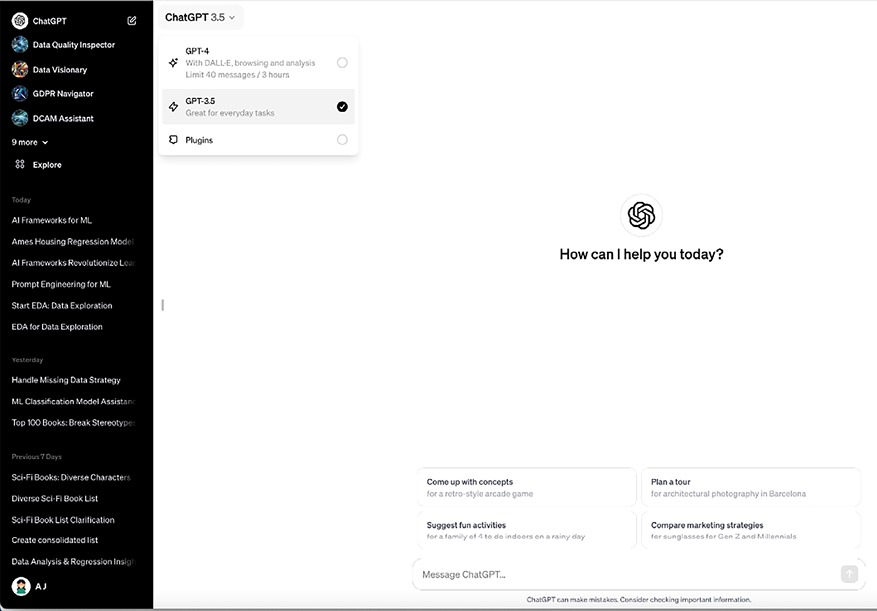
Task: Choose the Plugins menu option
Action: (x=258, y=139)
